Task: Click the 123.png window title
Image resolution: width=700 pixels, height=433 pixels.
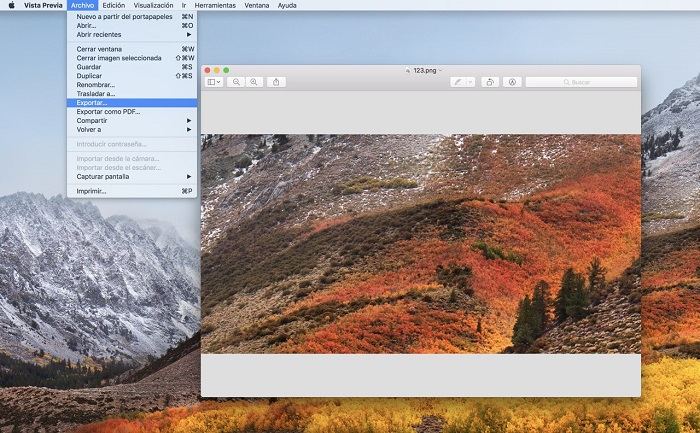Action: [x=422, y=70]
